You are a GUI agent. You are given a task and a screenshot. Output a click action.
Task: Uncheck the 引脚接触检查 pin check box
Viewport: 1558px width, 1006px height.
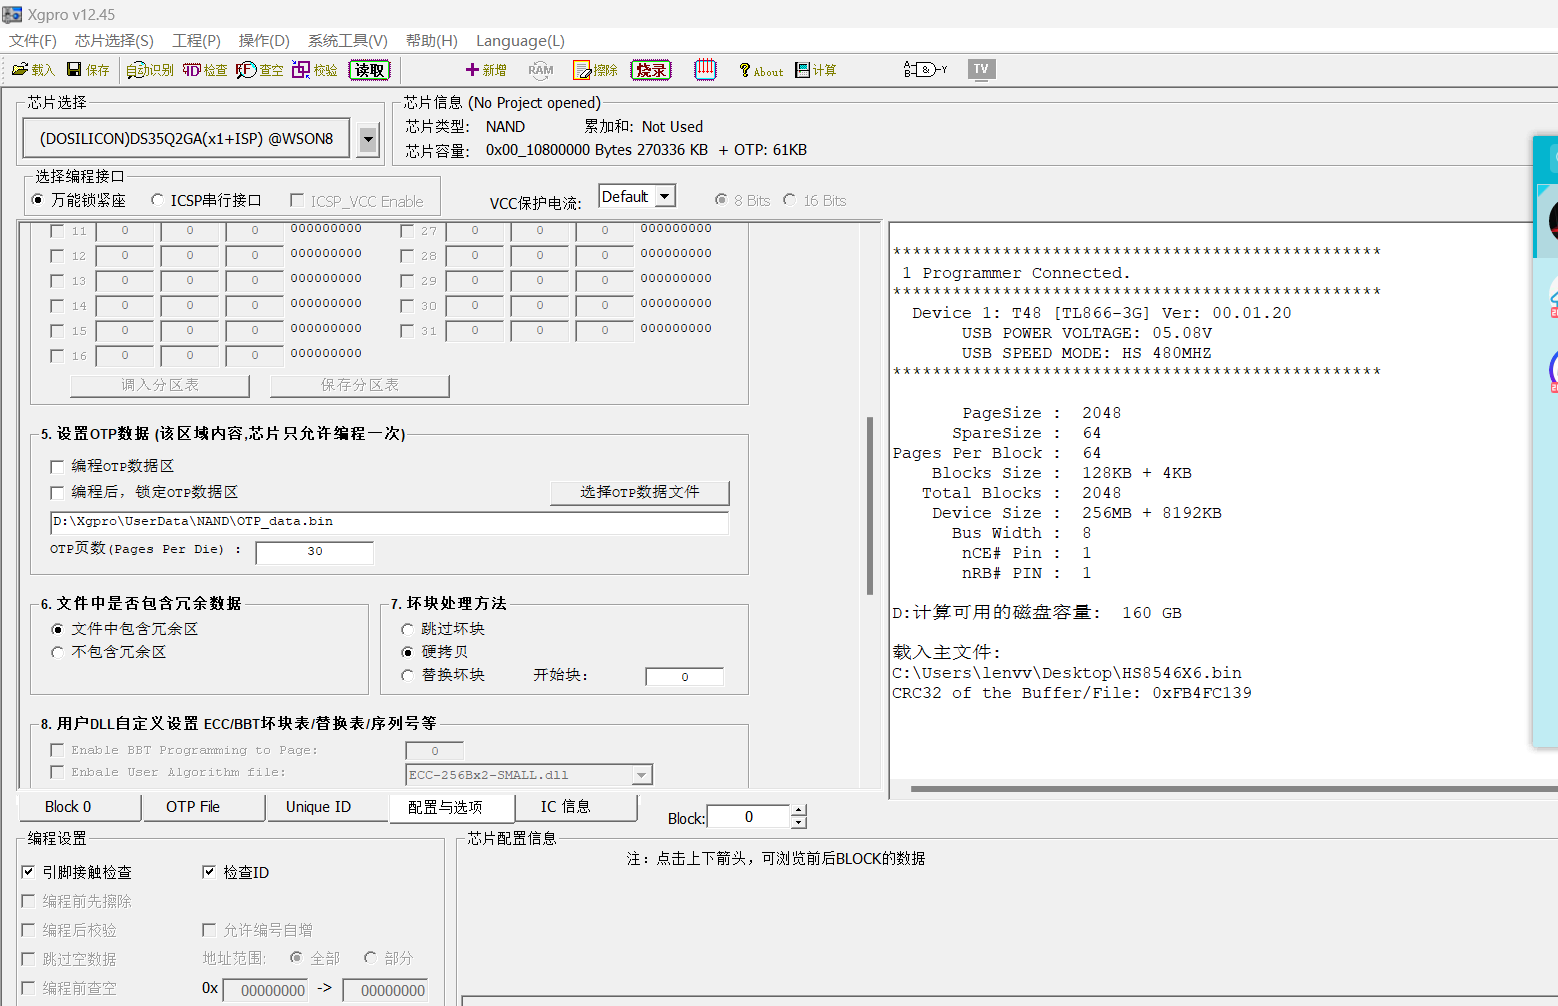click(x=29, y=872)
